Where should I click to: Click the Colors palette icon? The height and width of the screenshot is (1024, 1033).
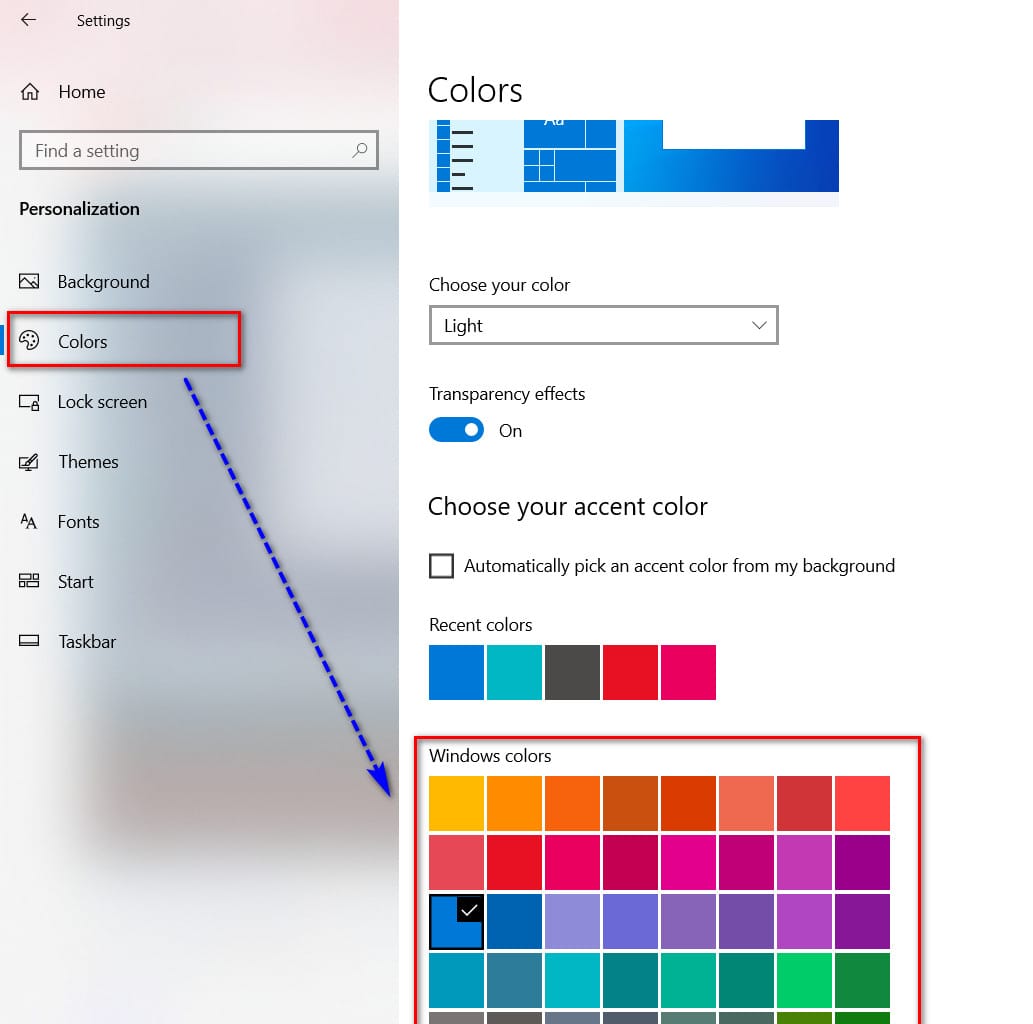(29, 341)
